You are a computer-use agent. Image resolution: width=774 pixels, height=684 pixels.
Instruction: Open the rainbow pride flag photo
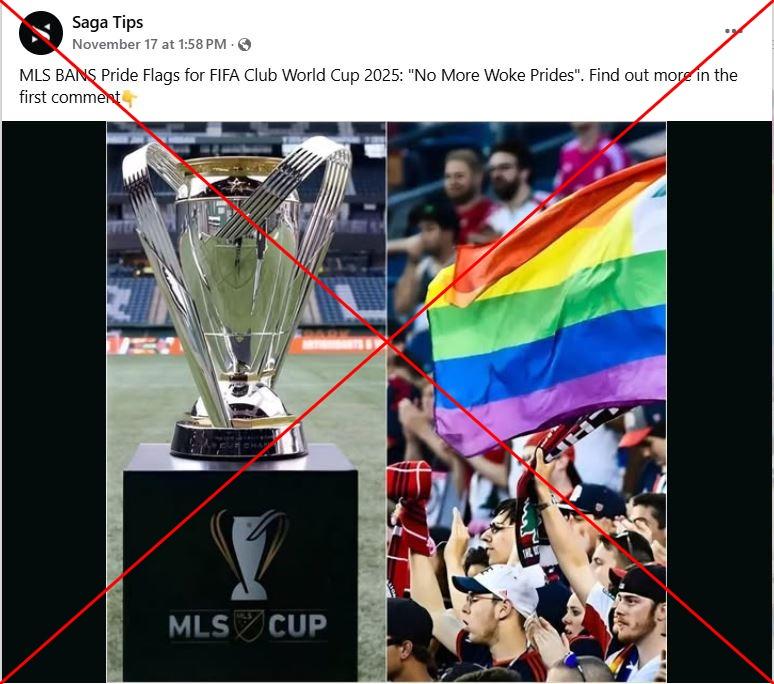pyautogui.click(x=527, y=402)
